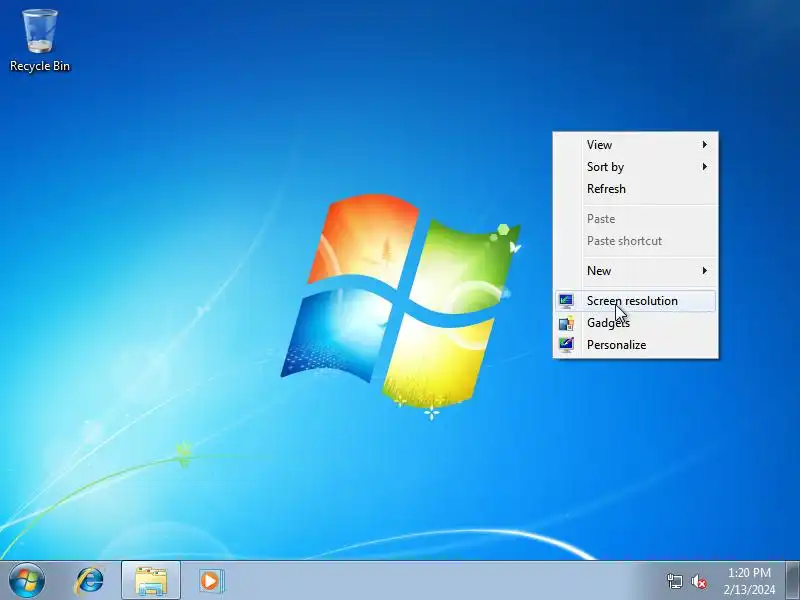
Task: Click the Screen resolution monitor icon
Action: click(566, 301)
